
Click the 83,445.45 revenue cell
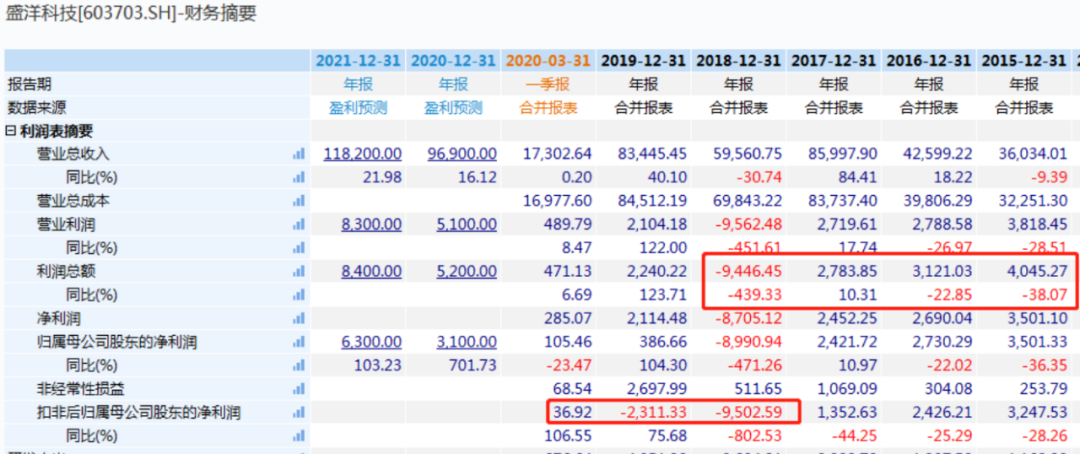(654, 154)
